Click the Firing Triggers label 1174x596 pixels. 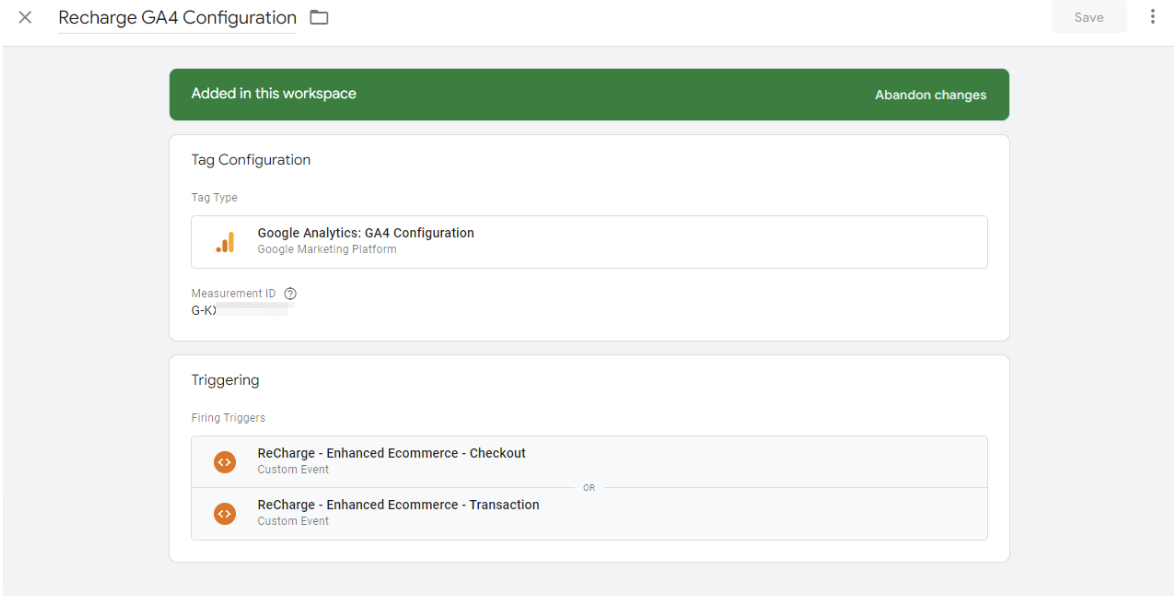(228, 418)
